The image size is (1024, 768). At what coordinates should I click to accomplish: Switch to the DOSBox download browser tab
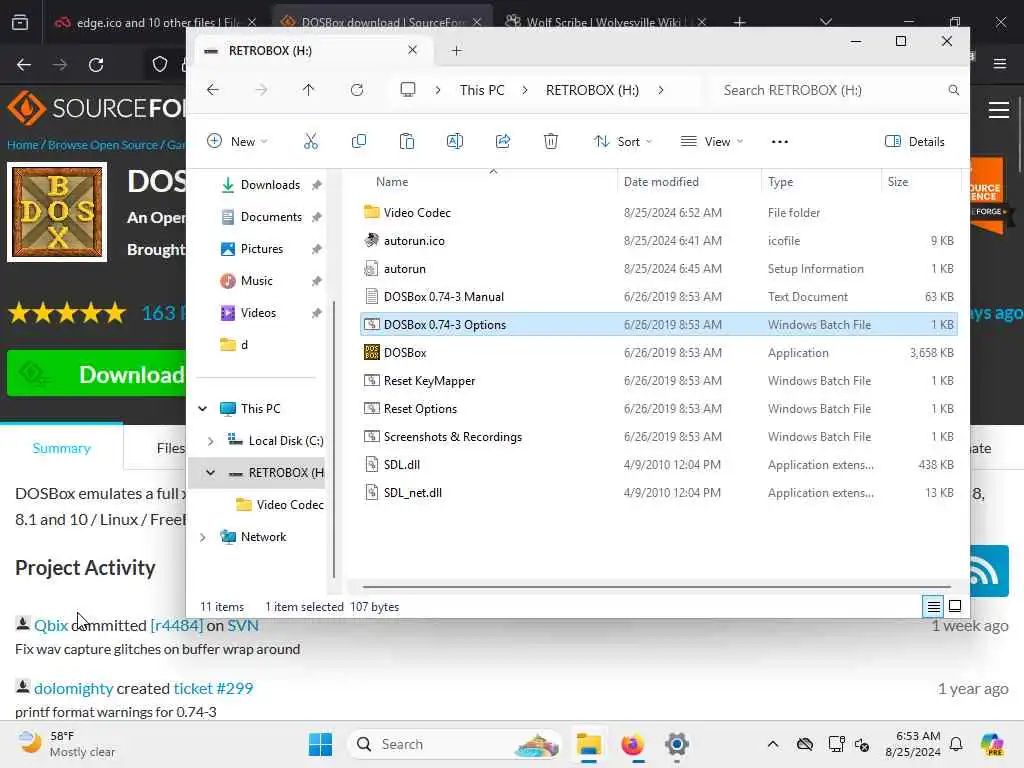pyautogui.click(x=381, y=22)
